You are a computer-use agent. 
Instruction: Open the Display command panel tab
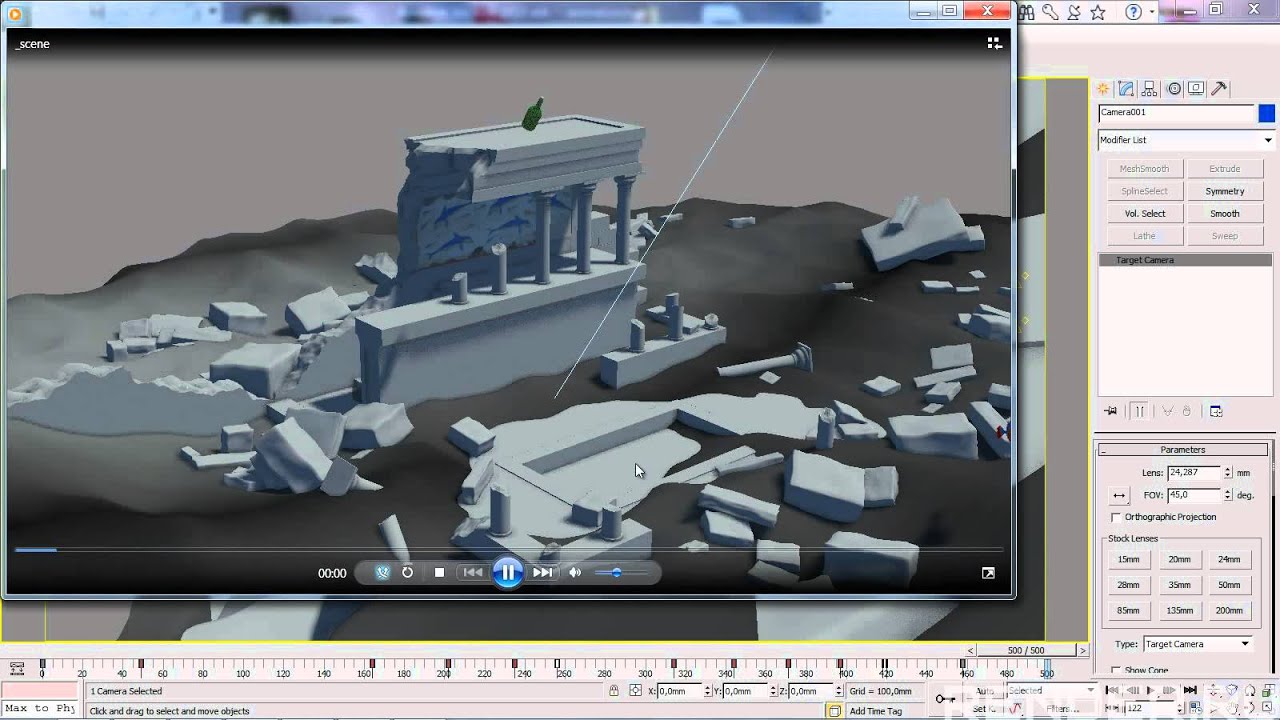1196,88
